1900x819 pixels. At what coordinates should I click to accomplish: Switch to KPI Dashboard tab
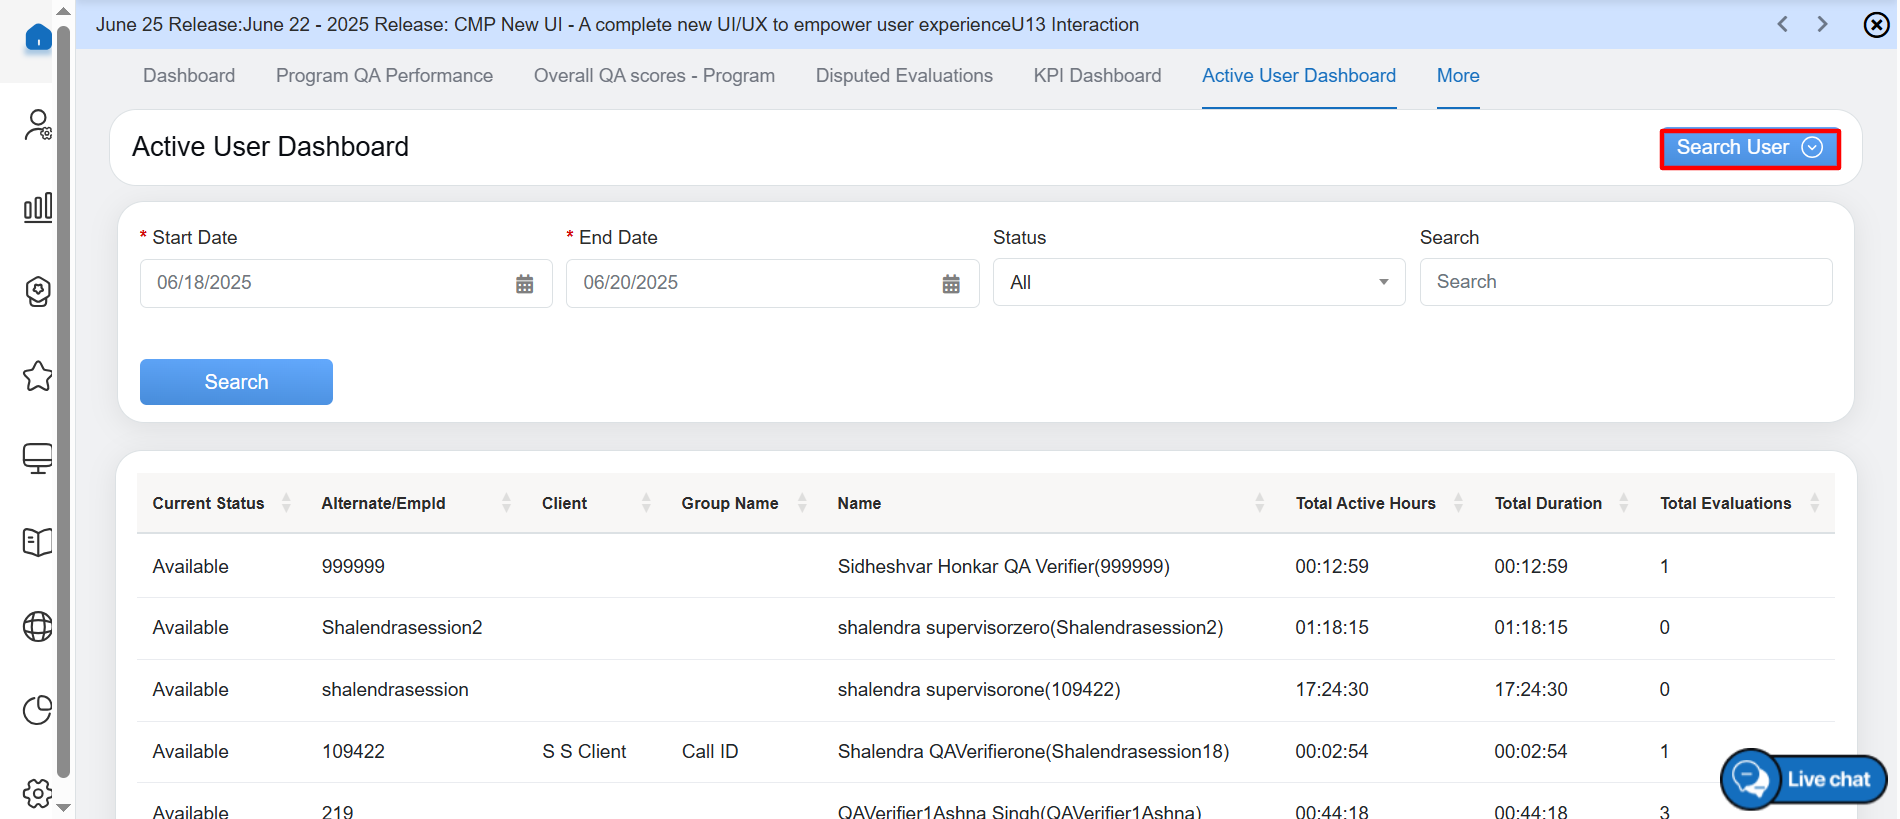coord(1097,76)
